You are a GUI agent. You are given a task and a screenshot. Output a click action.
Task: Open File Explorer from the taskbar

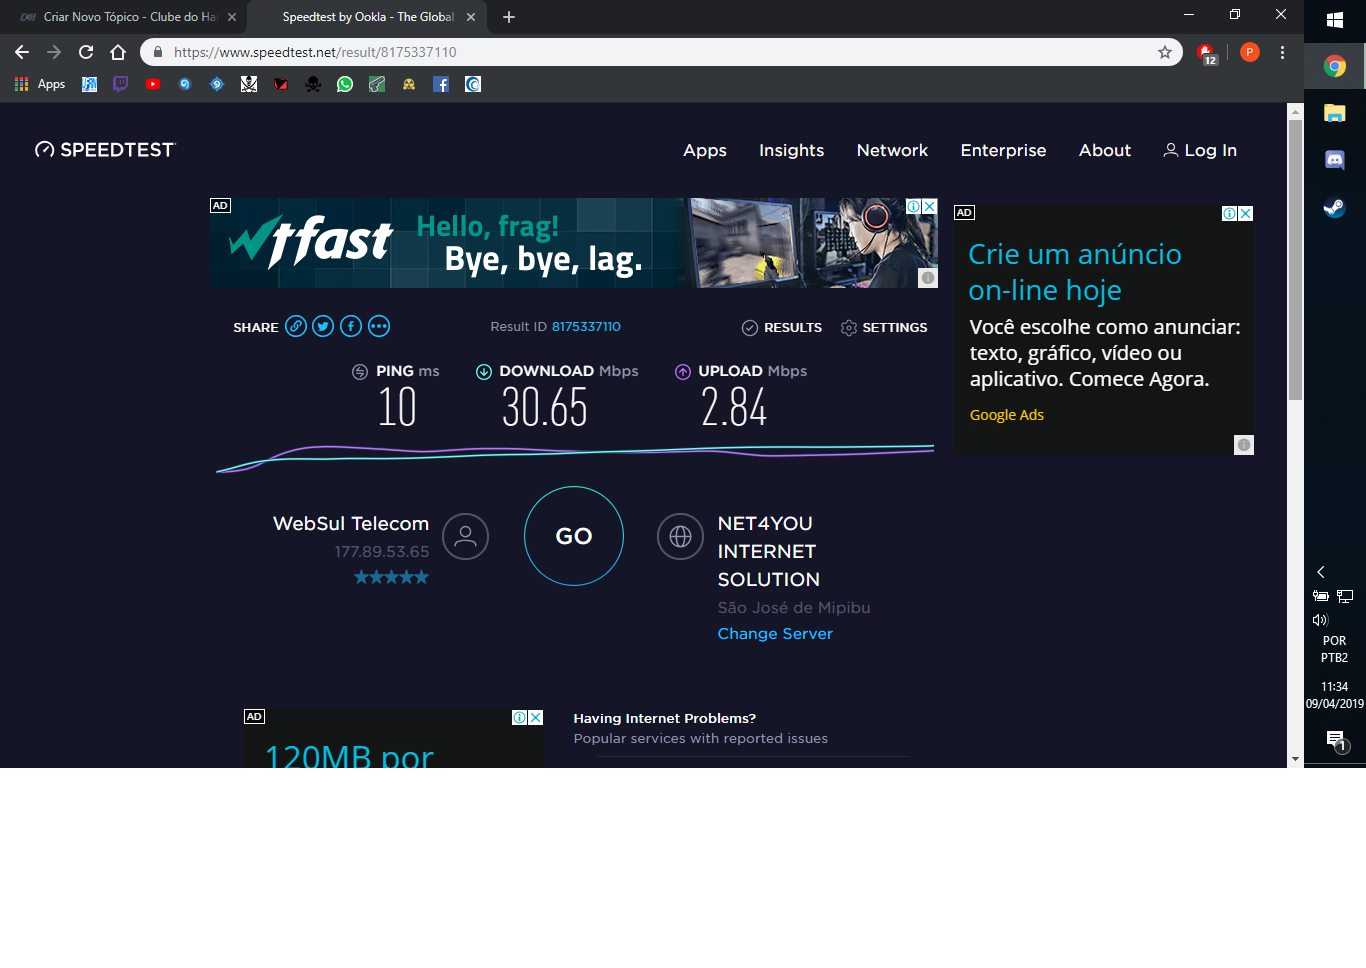[1335, 113]
